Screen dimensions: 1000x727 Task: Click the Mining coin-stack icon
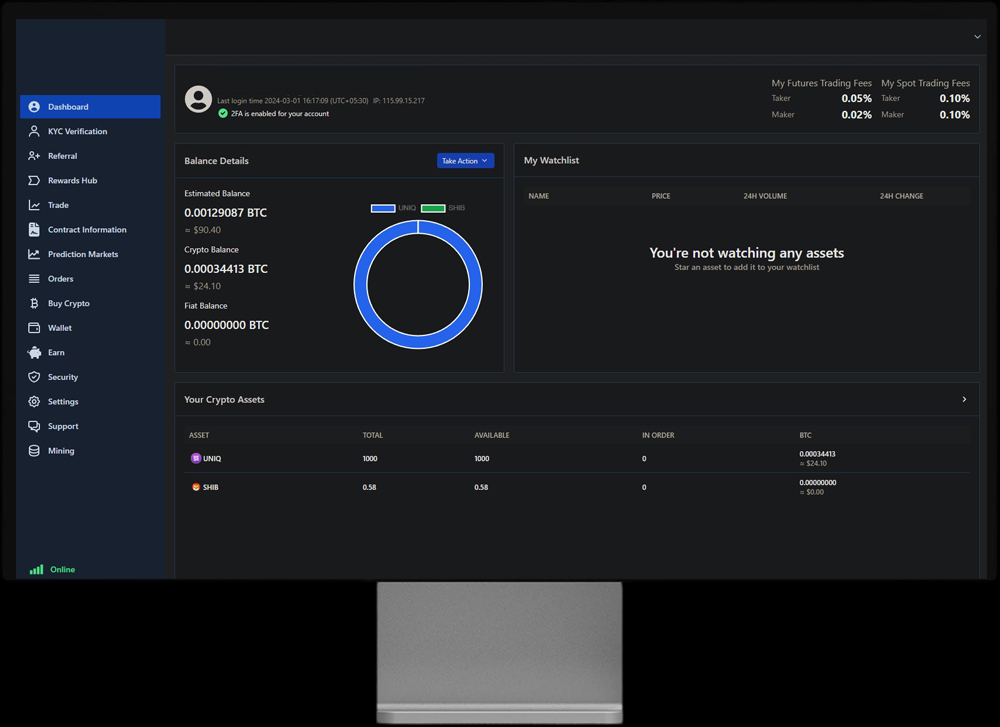[34, 451]
